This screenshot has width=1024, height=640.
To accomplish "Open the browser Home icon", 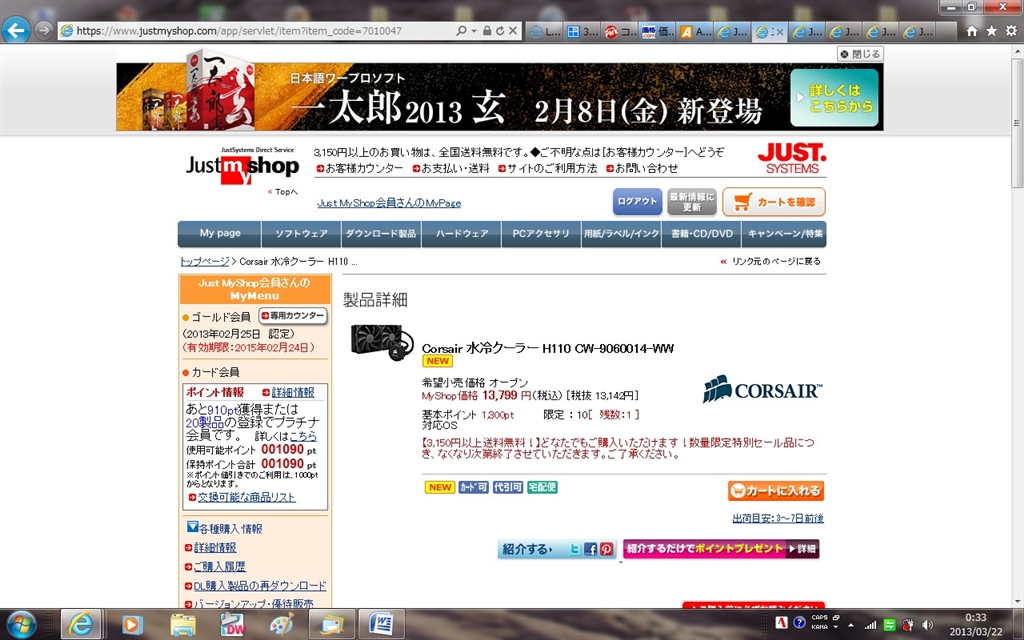I will click(x=972, y=31).
